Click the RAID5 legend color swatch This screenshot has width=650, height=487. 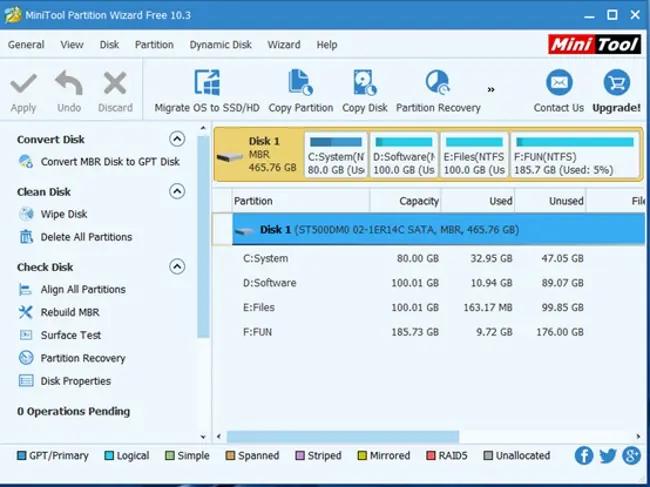click(431, 456)
